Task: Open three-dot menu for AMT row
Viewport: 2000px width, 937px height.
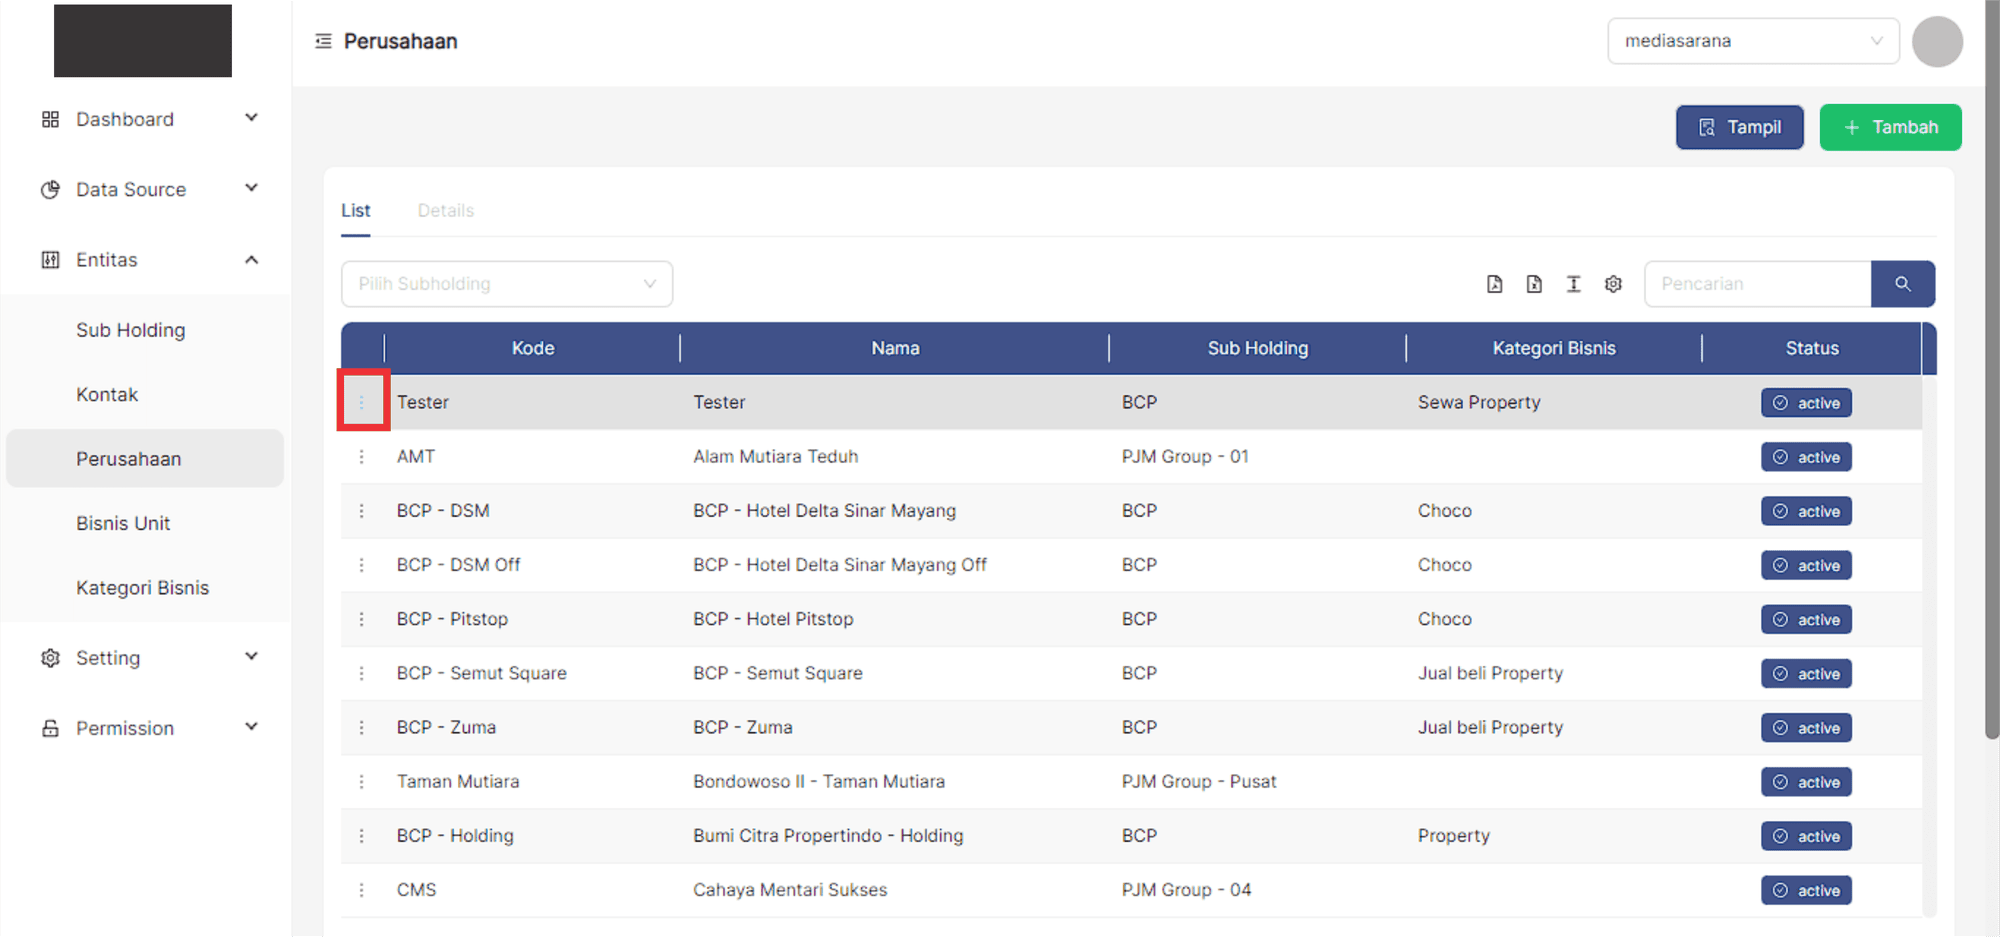Action: [x=362, y=457]
